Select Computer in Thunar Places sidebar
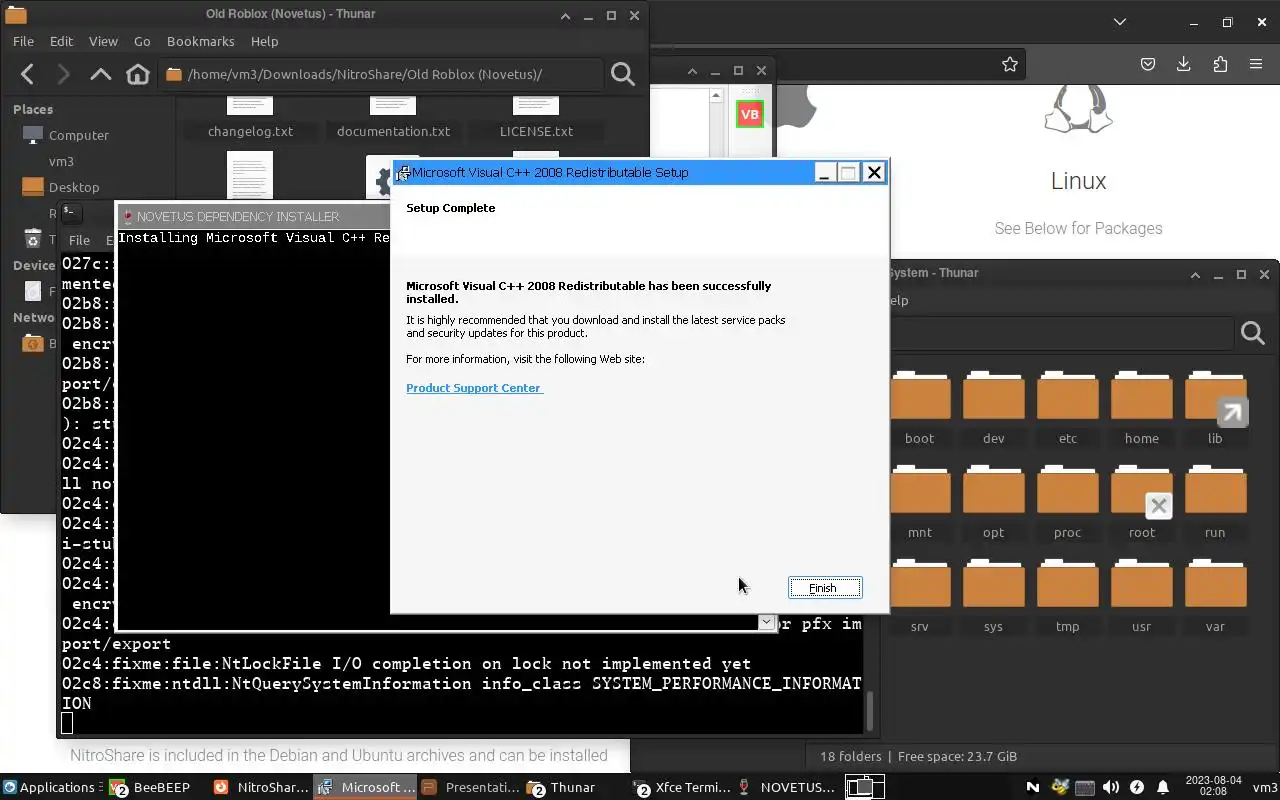Image resolution: width=1280 pixels, height=800 pixels. (x=78, y=135)
